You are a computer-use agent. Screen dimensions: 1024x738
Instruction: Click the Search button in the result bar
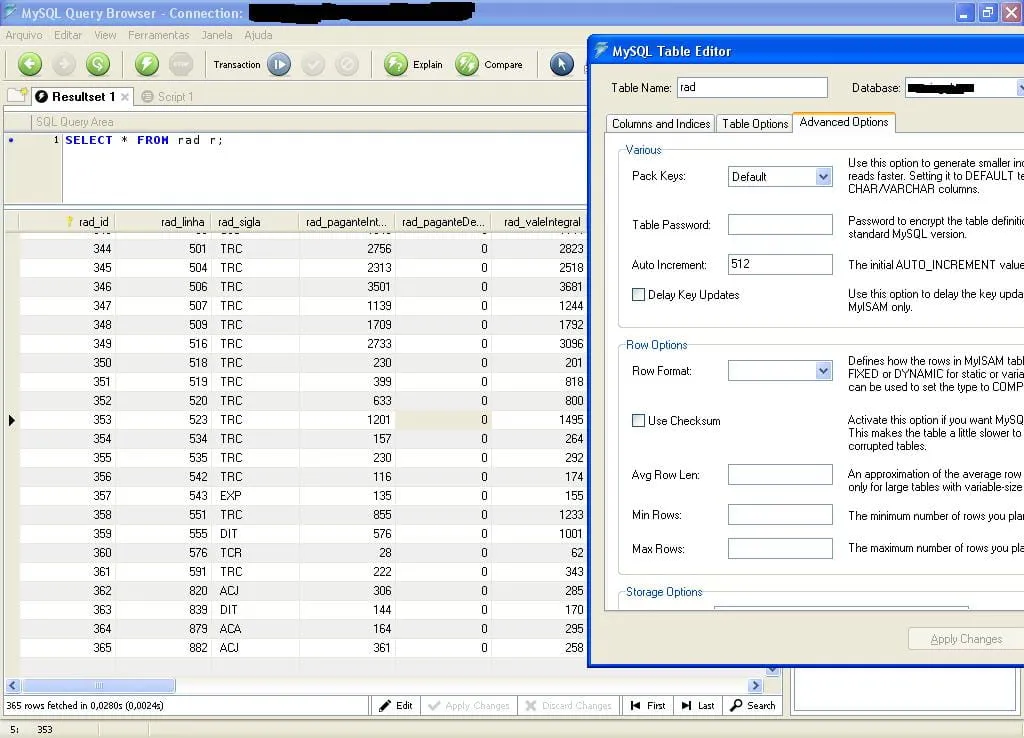(752, 705)
